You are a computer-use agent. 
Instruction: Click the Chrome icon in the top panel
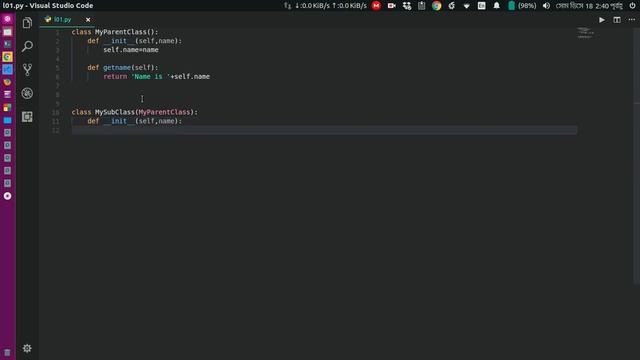(436, 6)
